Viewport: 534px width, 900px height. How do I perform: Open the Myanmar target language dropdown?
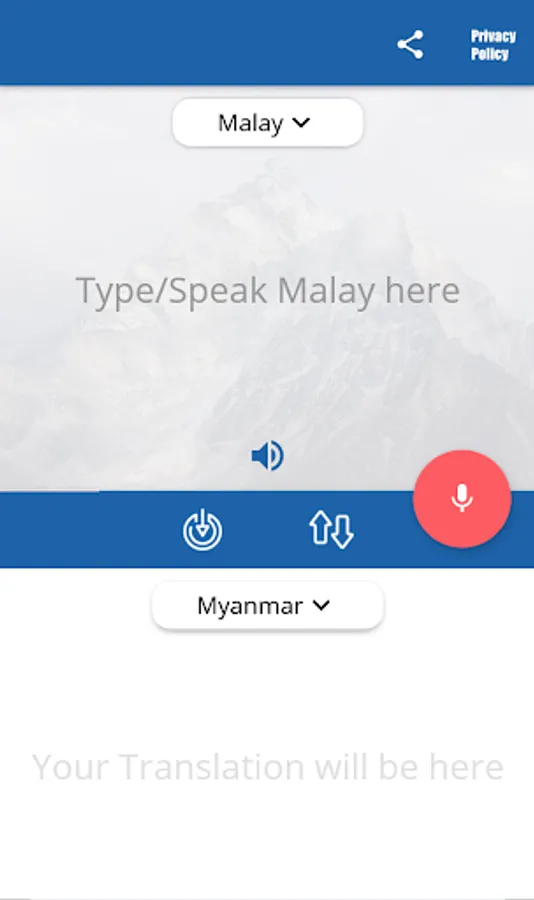click(x=268, y=606)
